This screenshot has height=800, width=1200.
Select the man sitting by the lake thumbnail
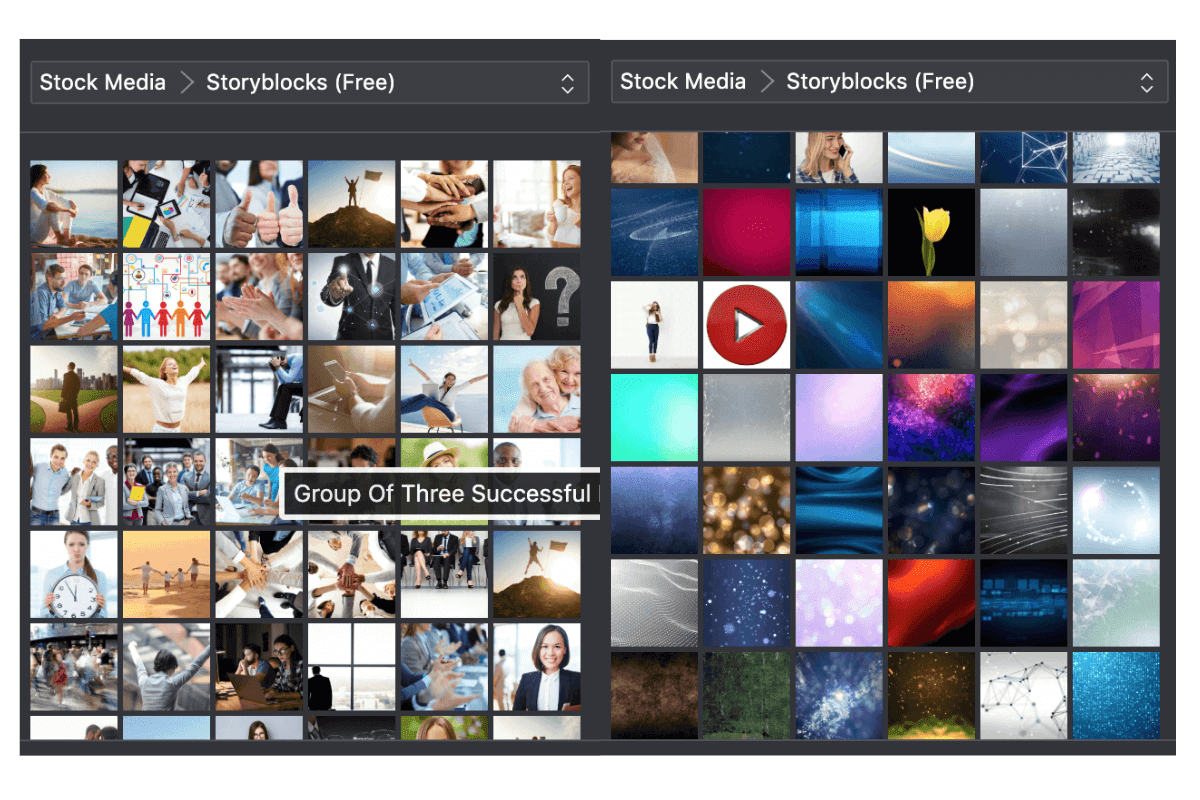coord(74,204)
